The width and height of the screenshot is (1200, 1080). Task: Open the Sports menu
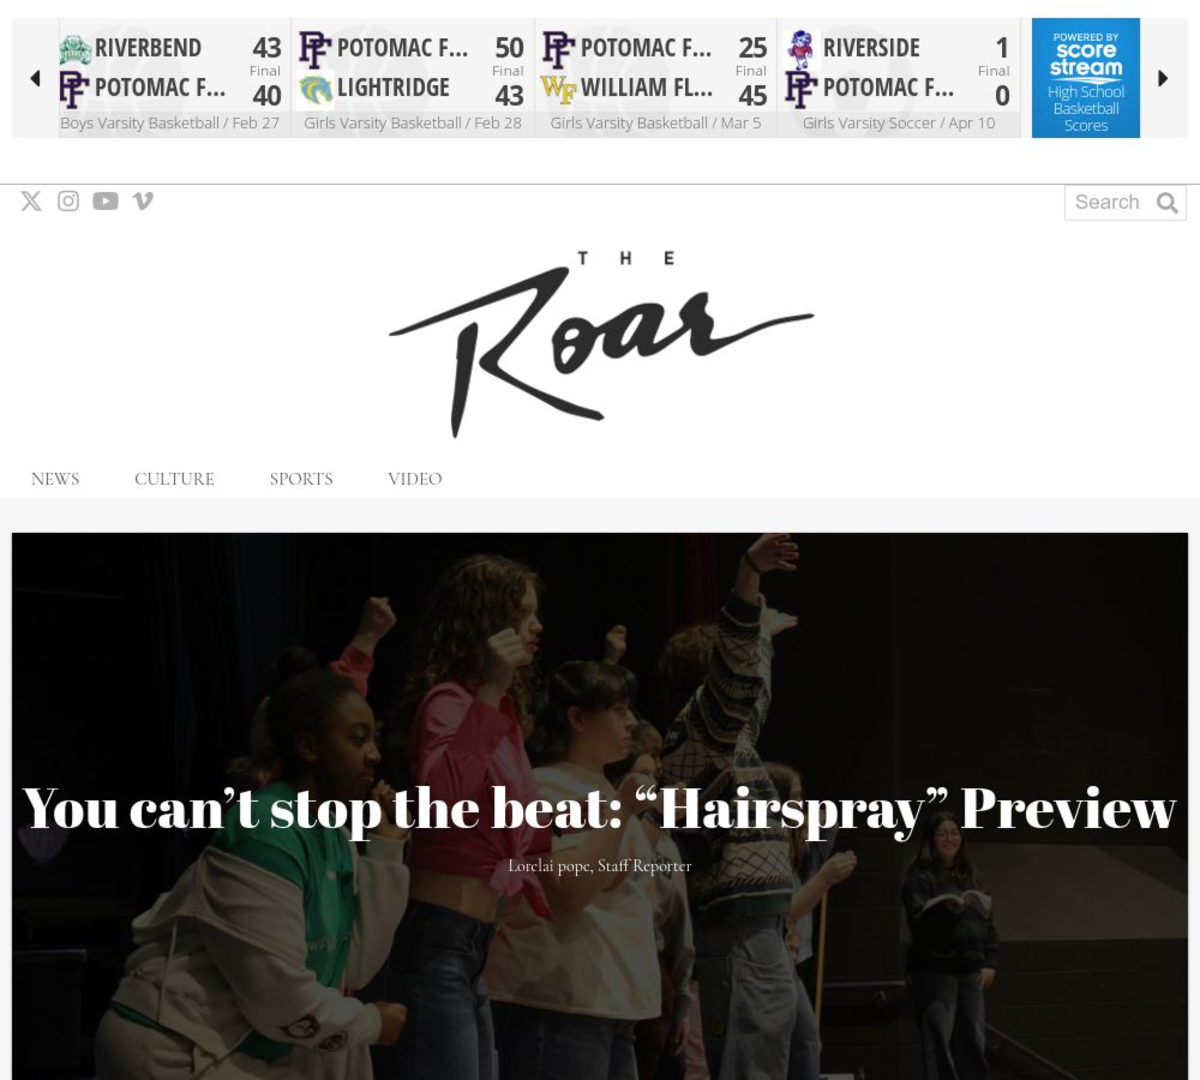tap(301, 479)
